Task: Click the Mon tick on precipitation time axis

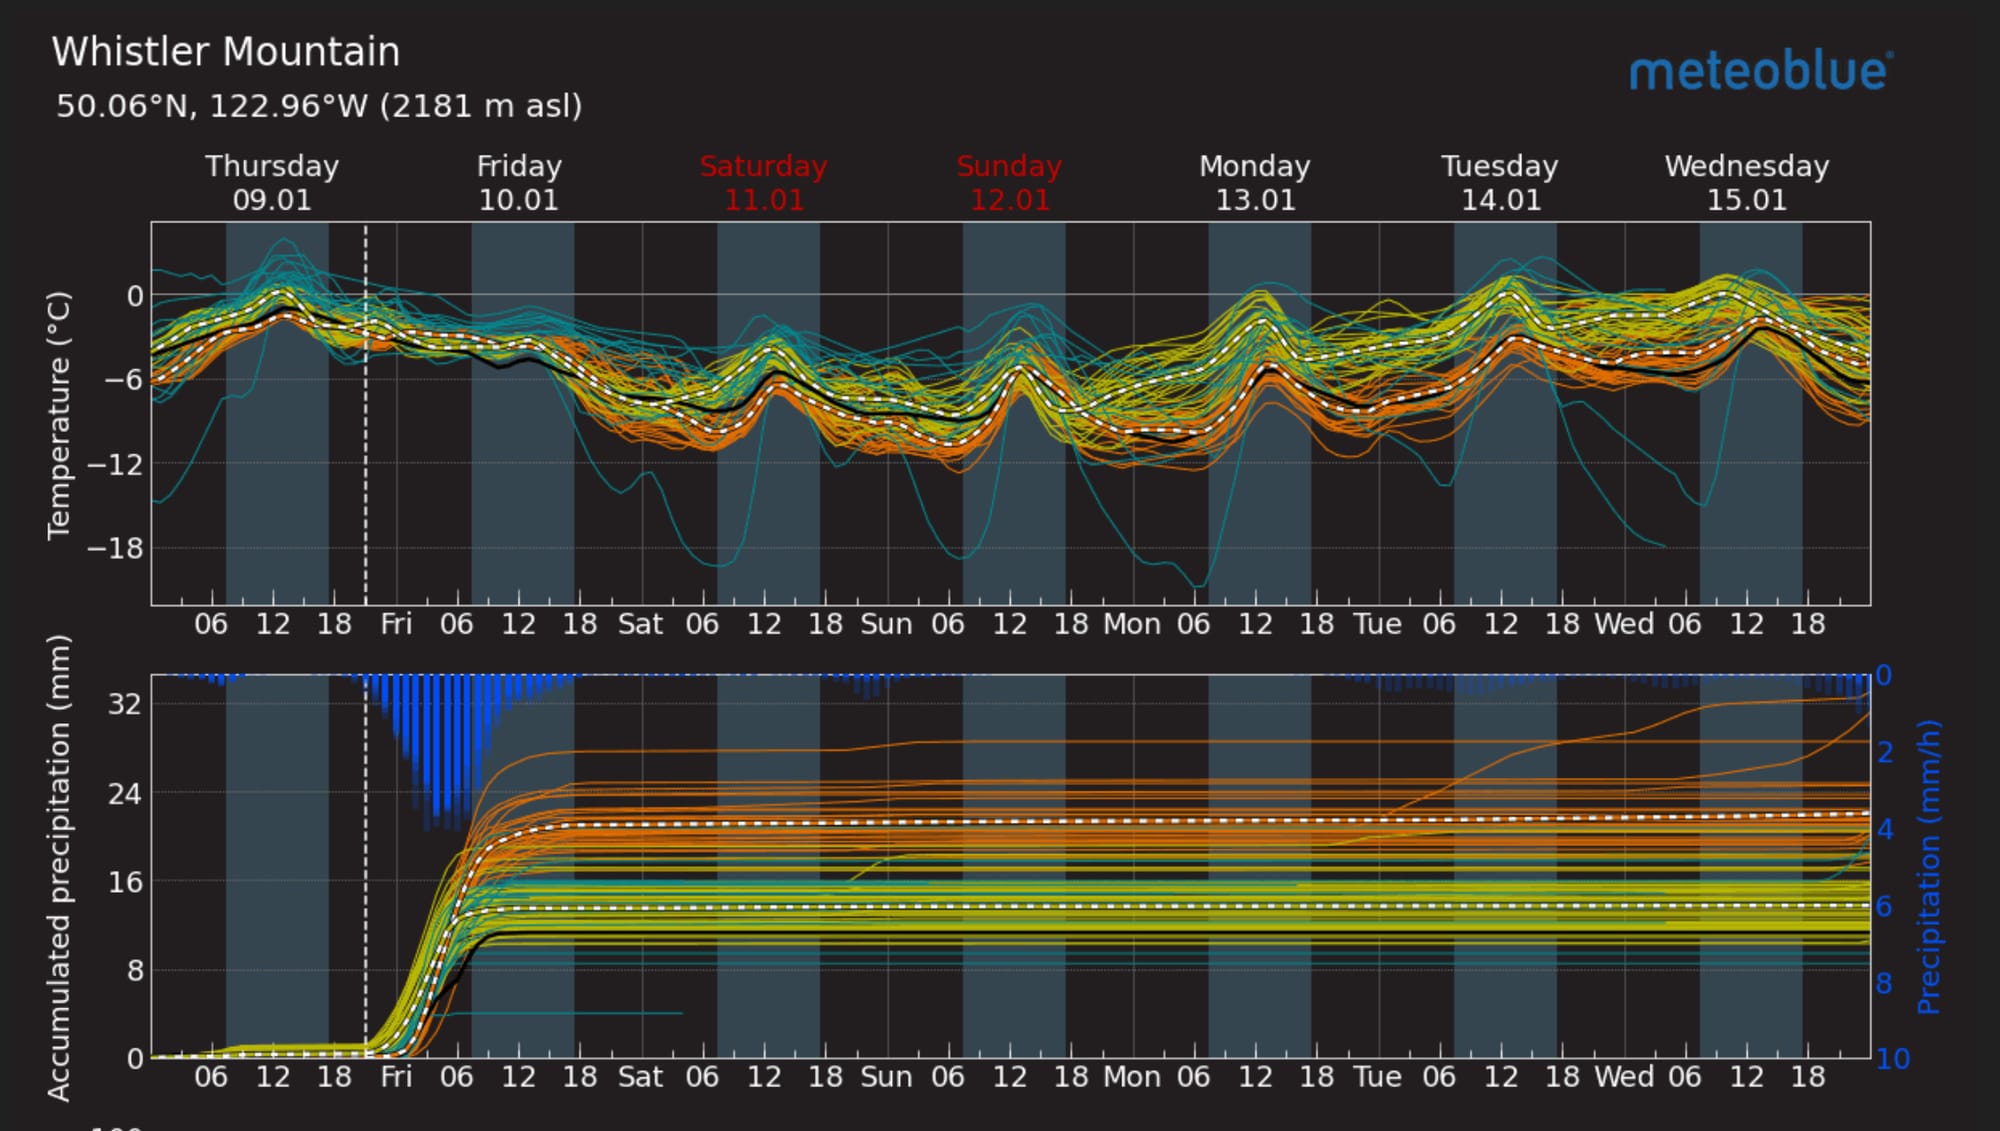Action: tap(1131, 1077)
